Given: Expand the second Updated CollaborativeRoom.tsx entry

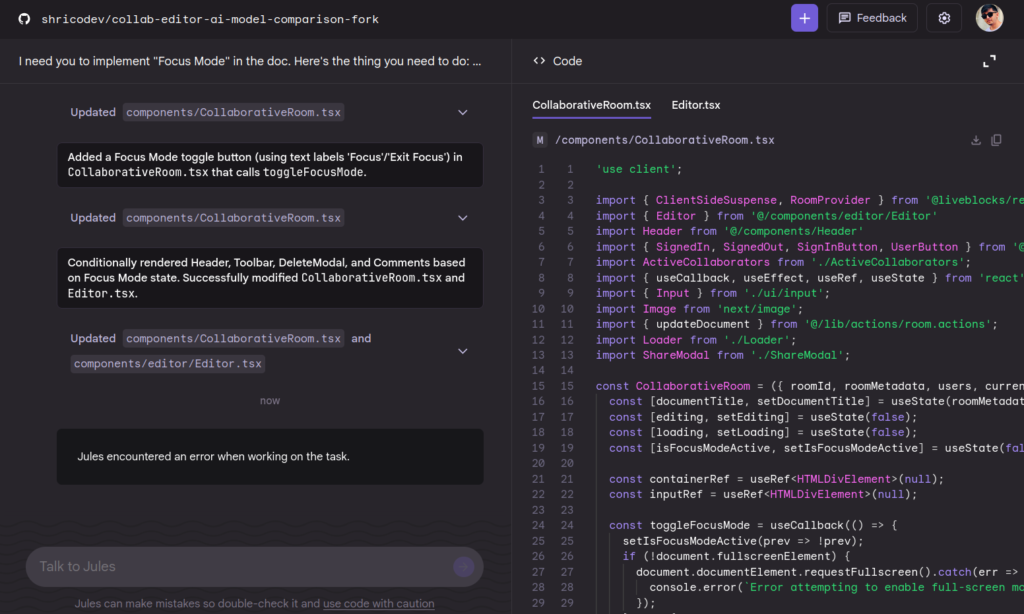Looking at the screenshot, I should point(462,218).
